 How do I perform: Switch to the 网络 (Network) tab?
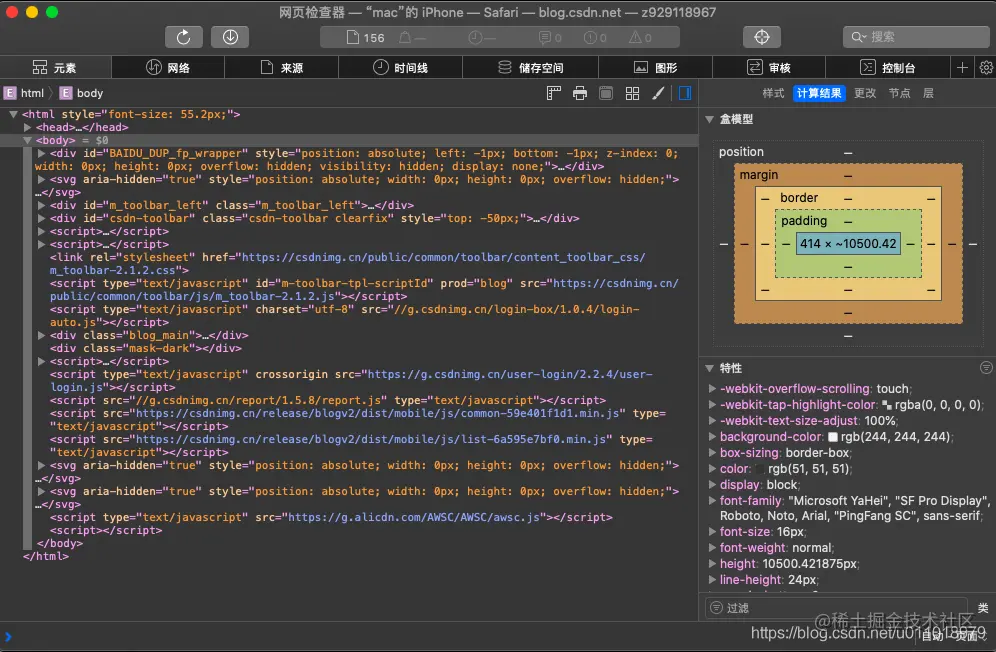pos(168,67)
